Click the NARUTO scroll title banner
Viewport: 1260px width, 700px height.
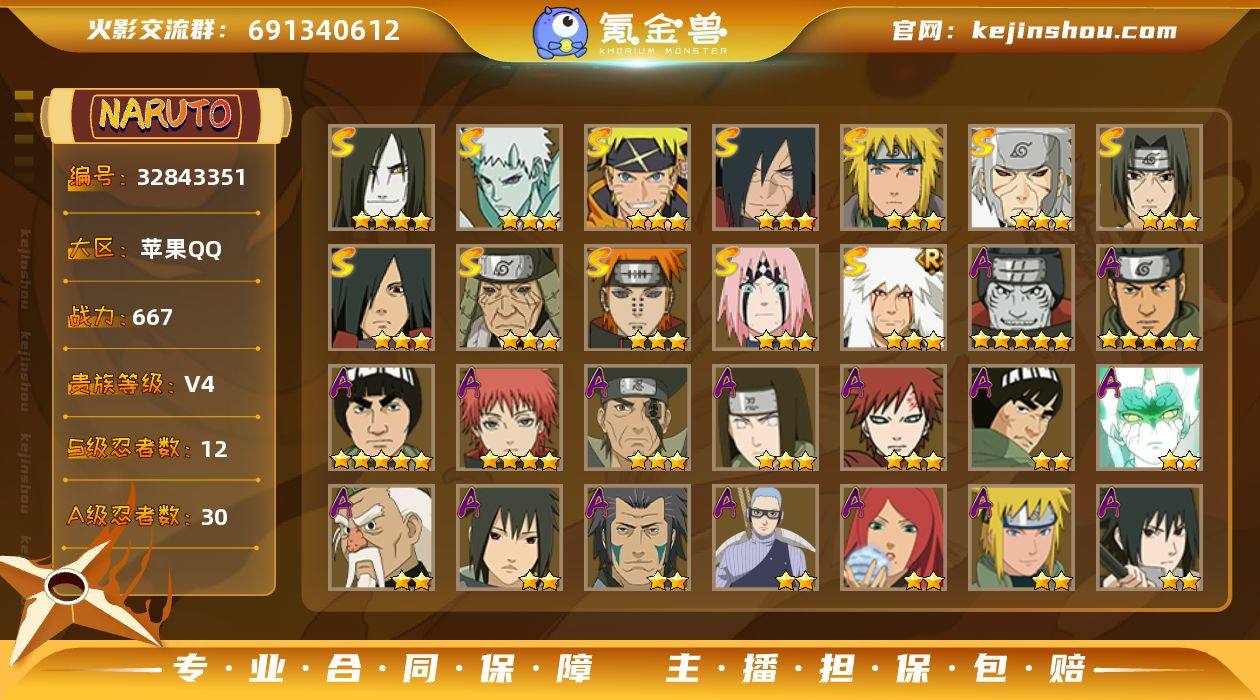[x=165, y=114]
